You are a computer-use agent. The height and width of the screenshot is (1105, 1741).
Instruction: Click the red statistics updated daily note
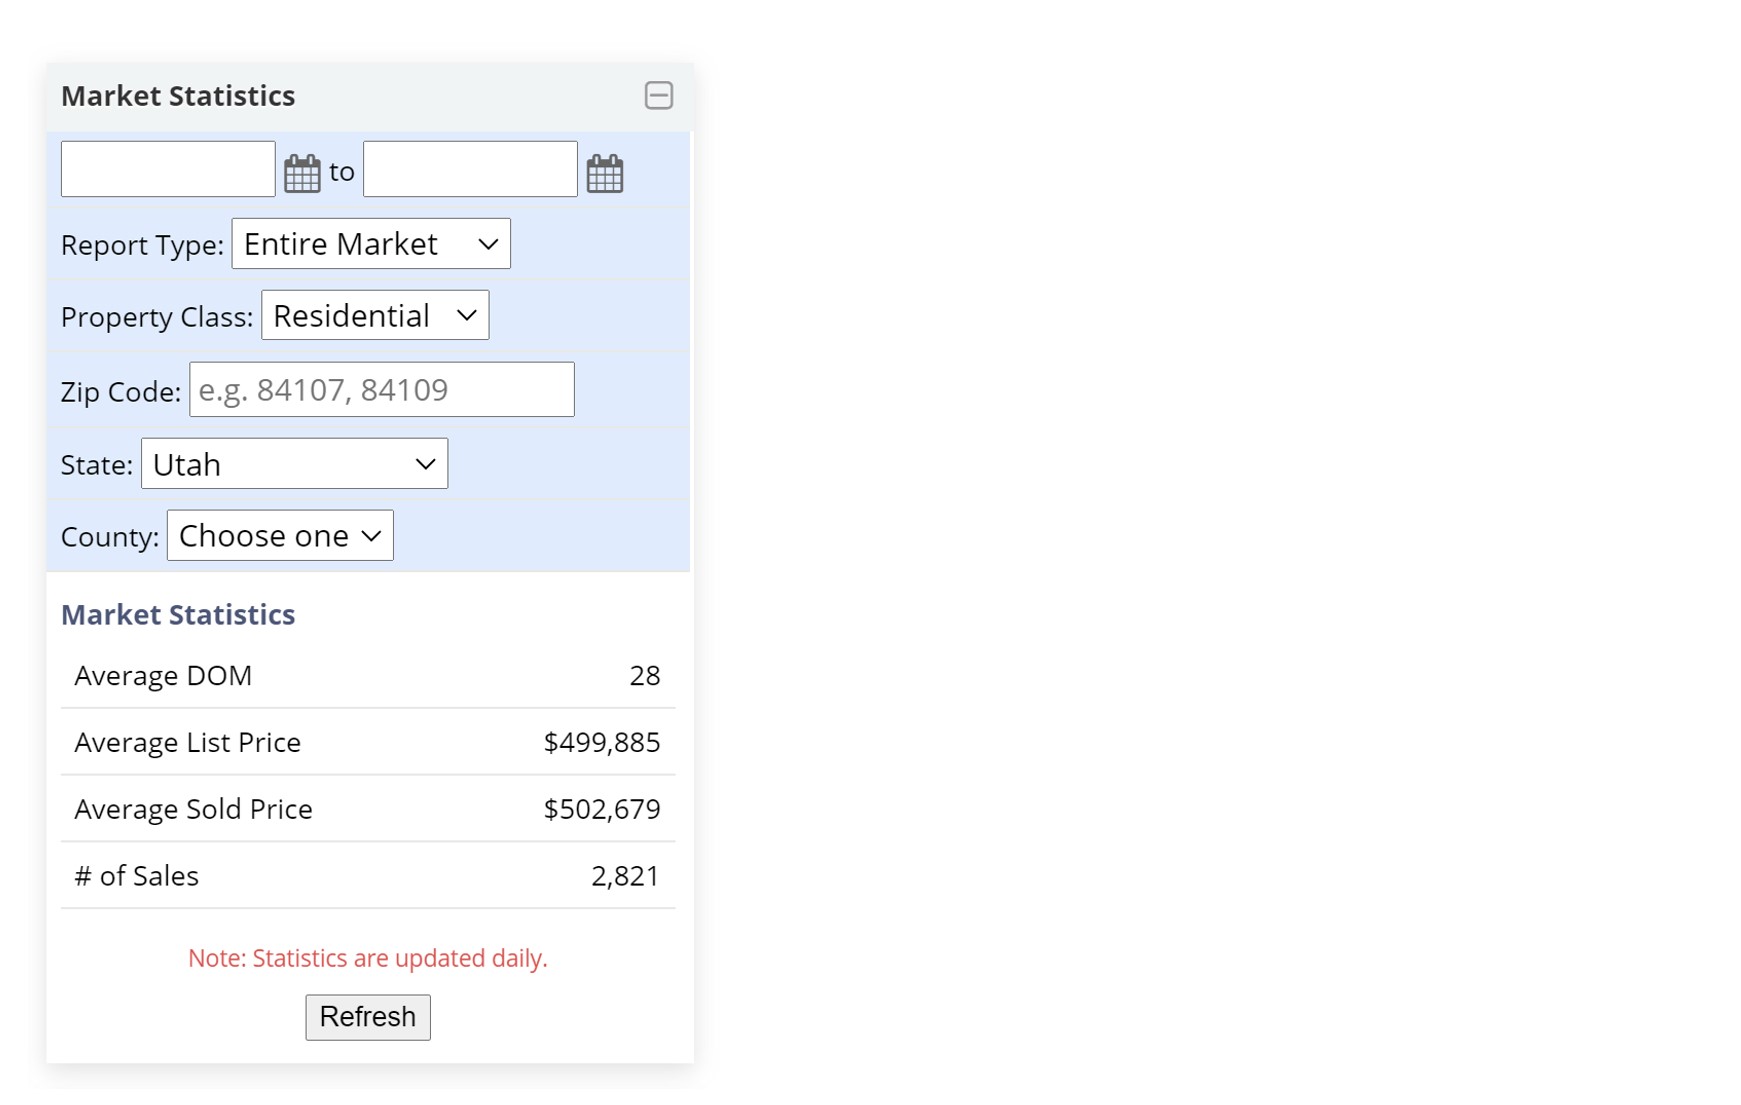(367, 958)
